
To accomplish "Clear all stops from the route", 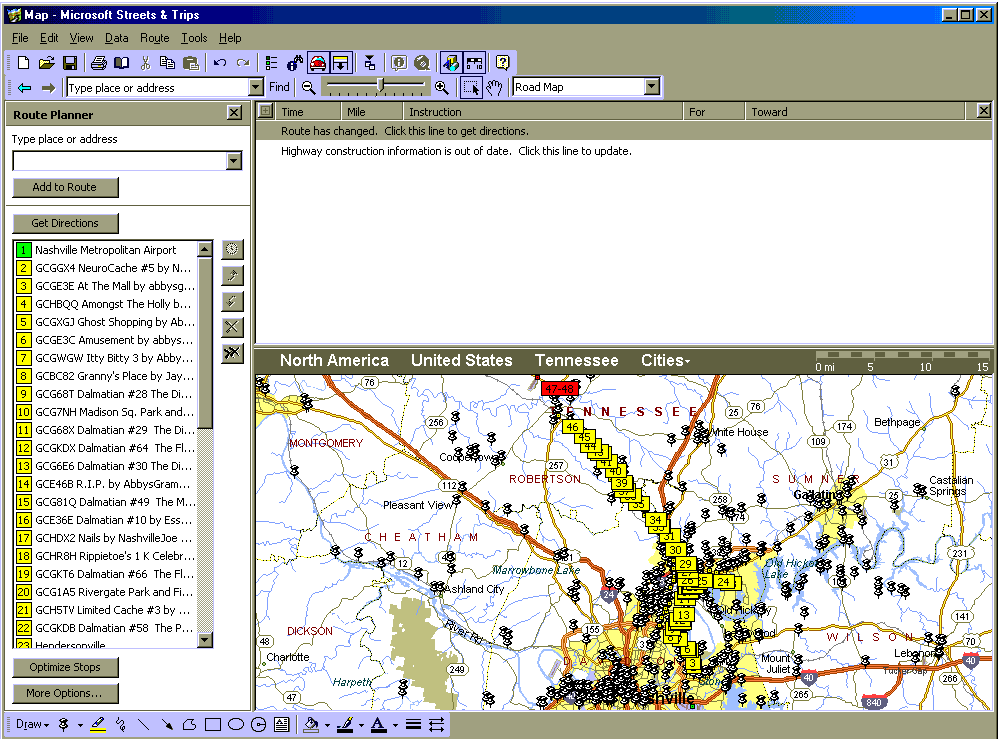I will coord(232,353).
